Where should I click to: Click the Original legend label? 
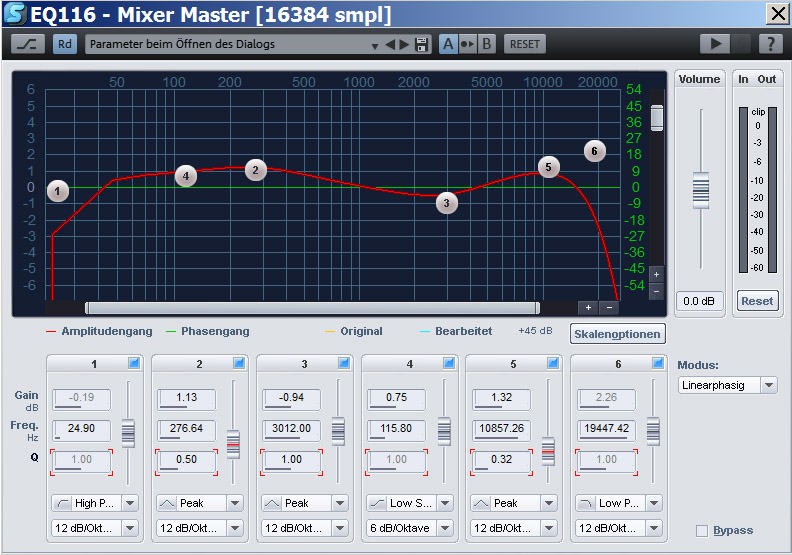tap(361, 331)
